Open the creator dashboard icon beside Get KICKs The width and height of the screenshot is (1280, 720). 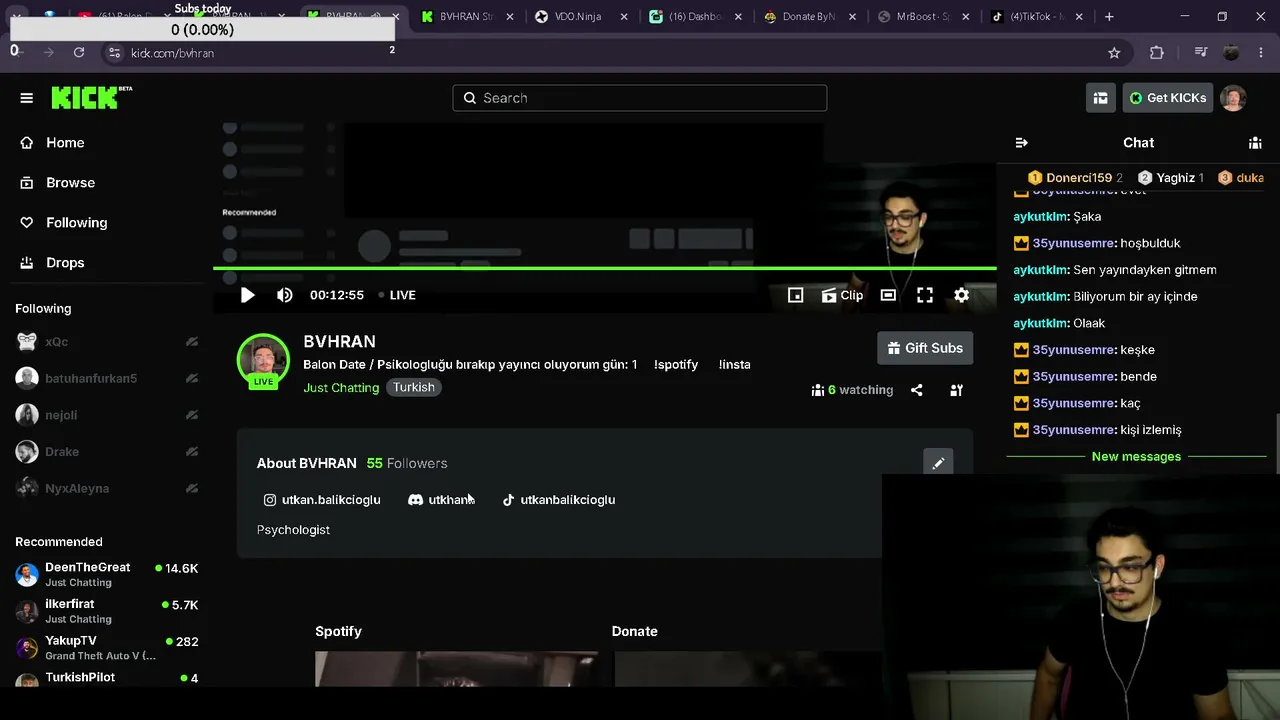1100,98
